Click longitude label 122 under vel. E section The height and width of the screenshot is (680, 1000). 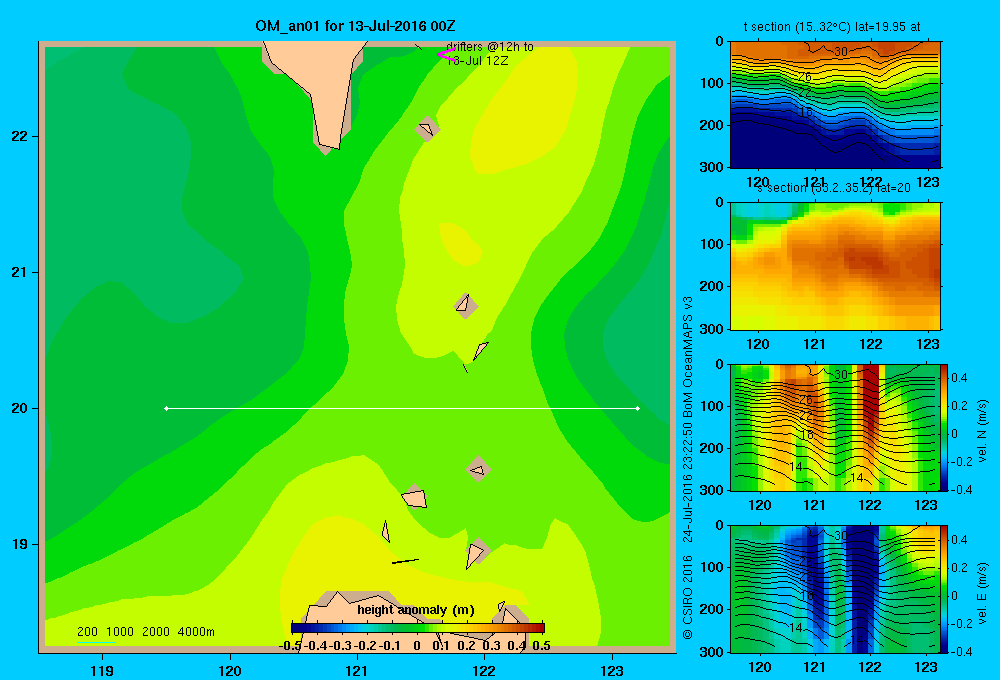coord(869,667)
